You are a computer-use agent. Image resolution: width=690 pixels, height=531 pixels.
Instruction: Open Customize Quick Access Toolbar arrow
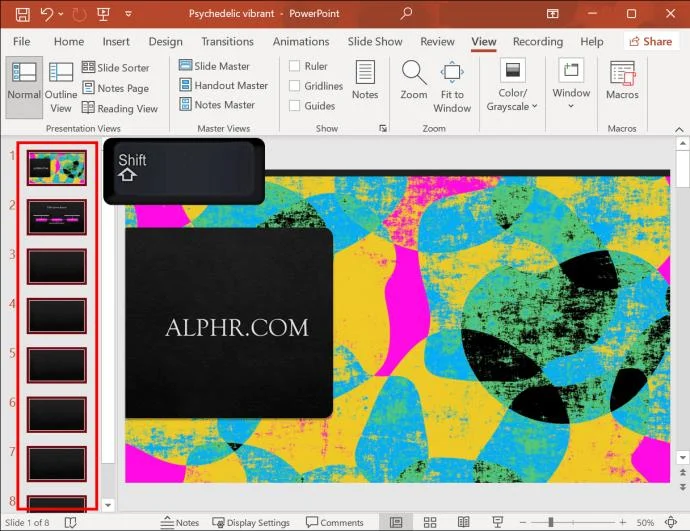pyautogui.click(x=128, y=14)
